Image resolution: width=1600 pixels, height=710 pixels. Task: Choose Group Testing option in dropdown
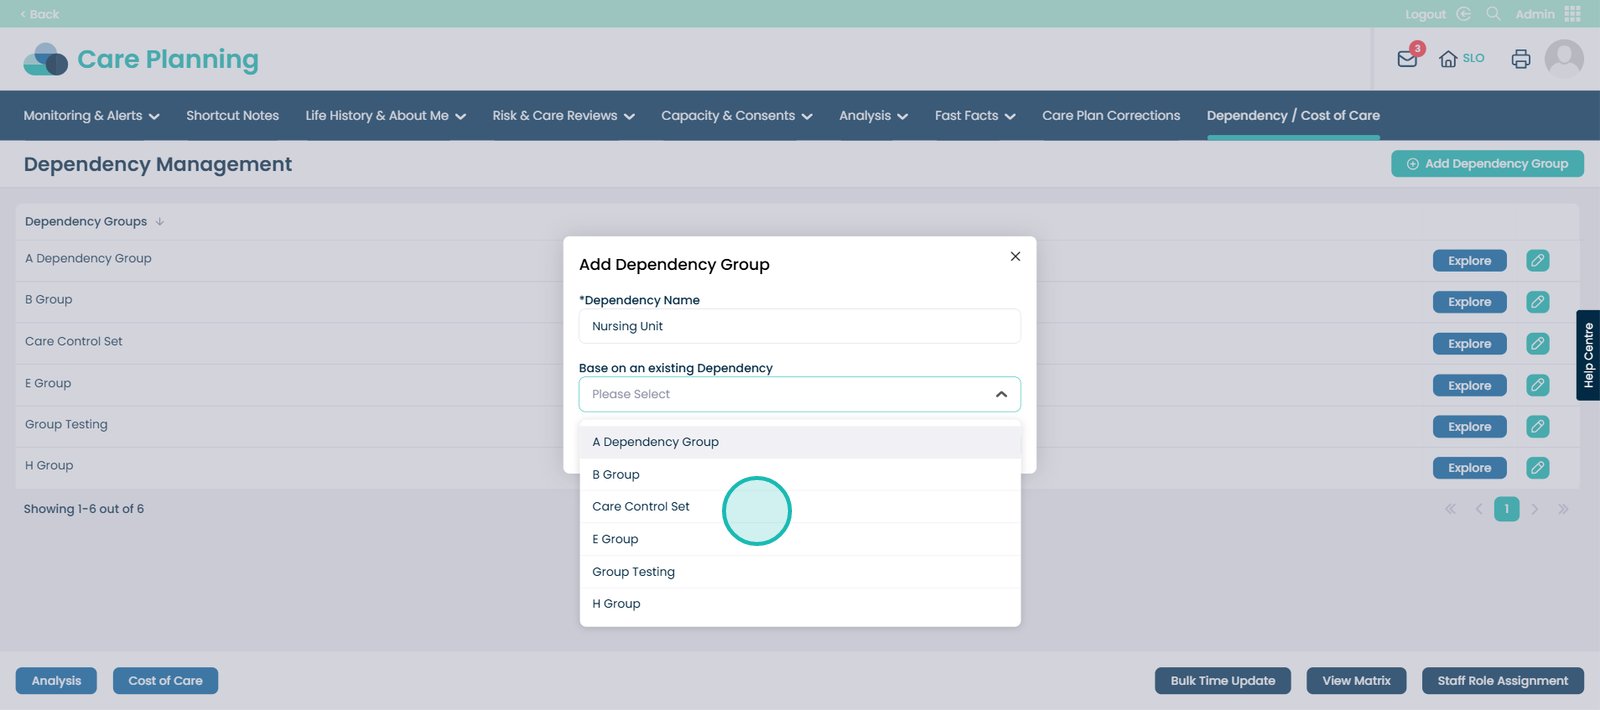click(633, 572)
